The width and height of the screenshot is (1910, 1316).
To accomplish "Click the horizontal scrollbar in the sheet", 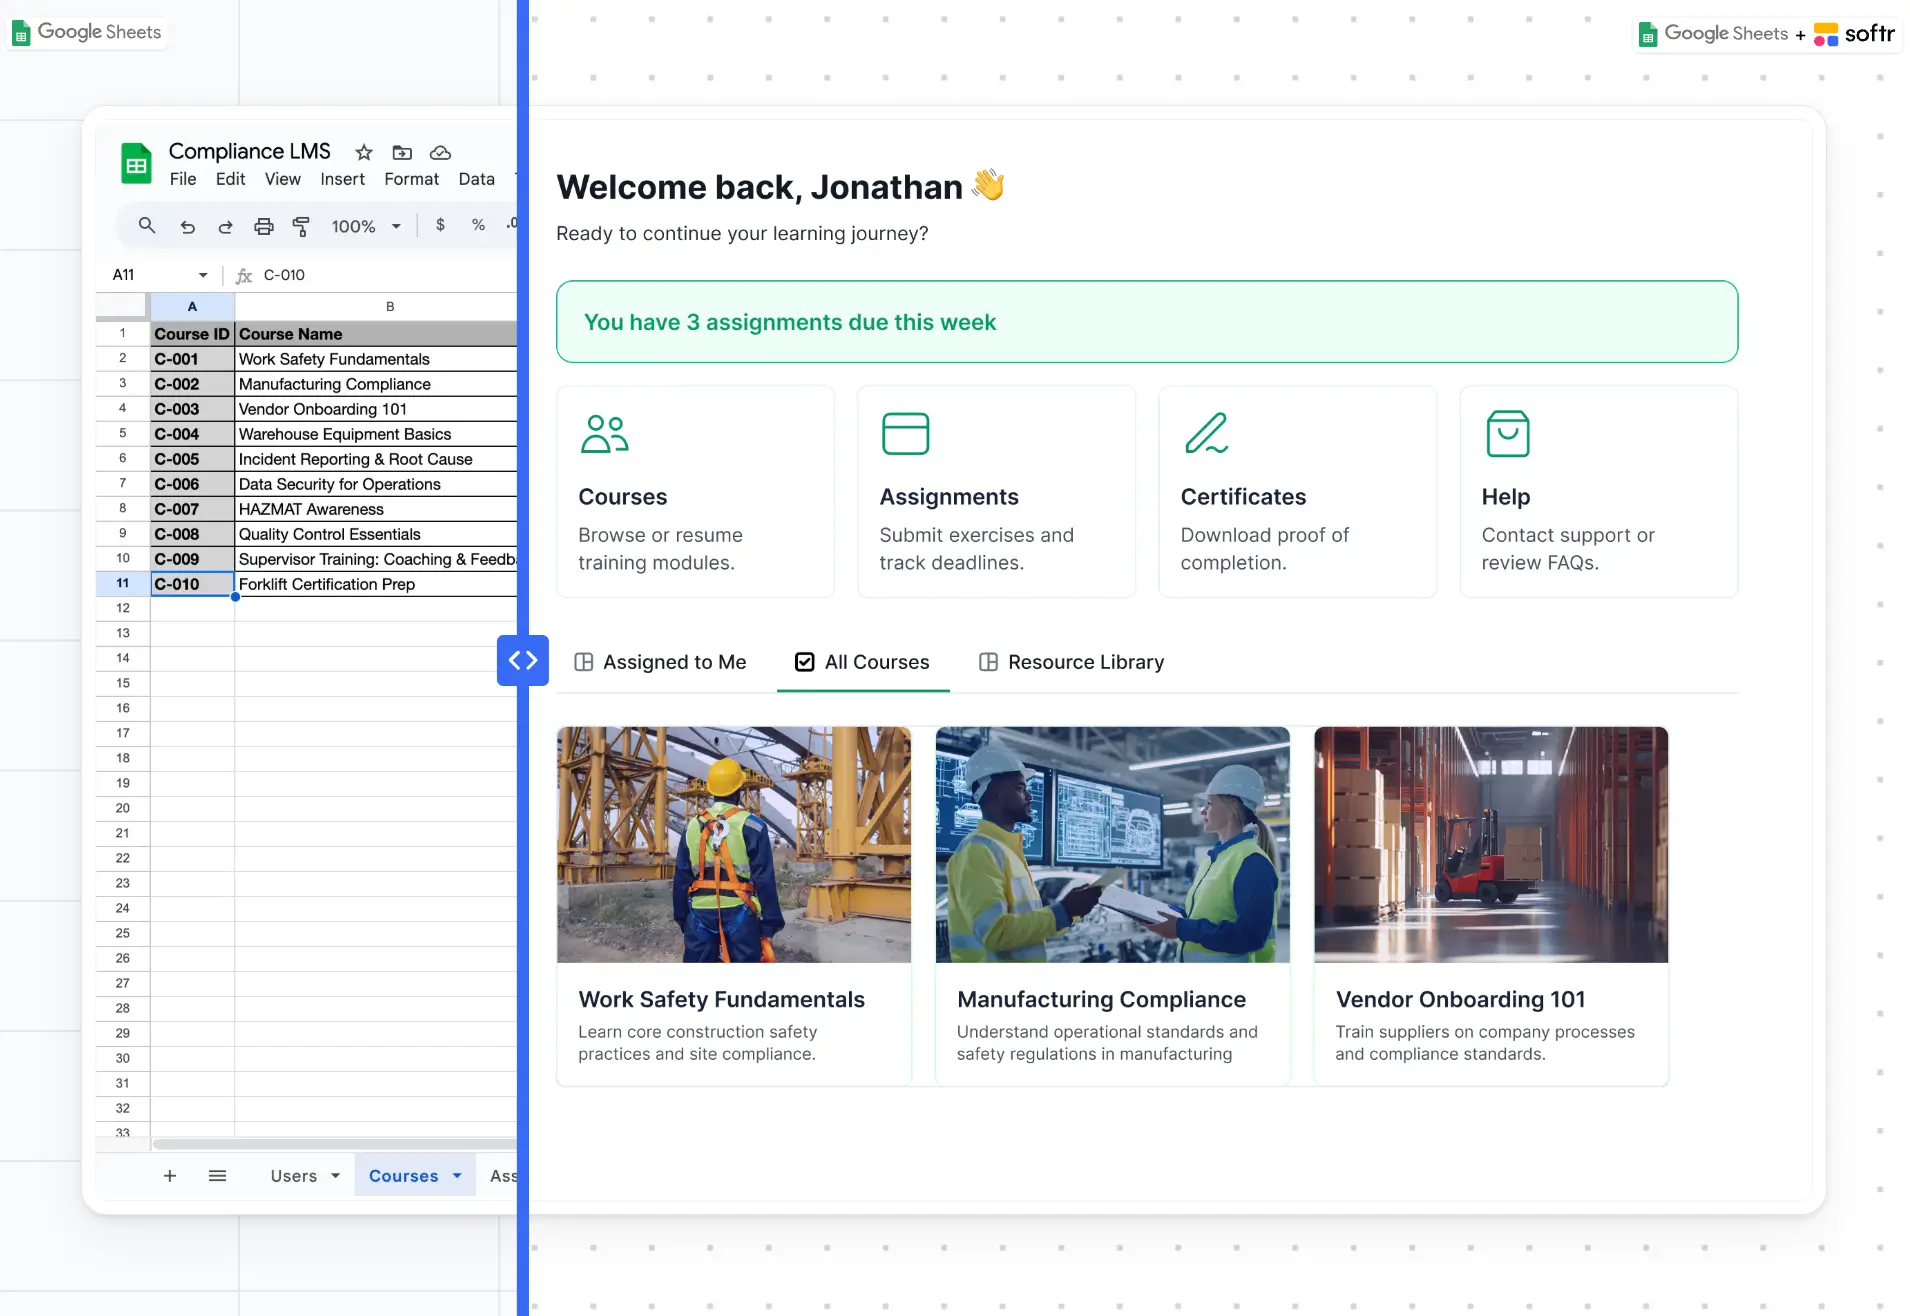I will click(x=335, y=1144).
